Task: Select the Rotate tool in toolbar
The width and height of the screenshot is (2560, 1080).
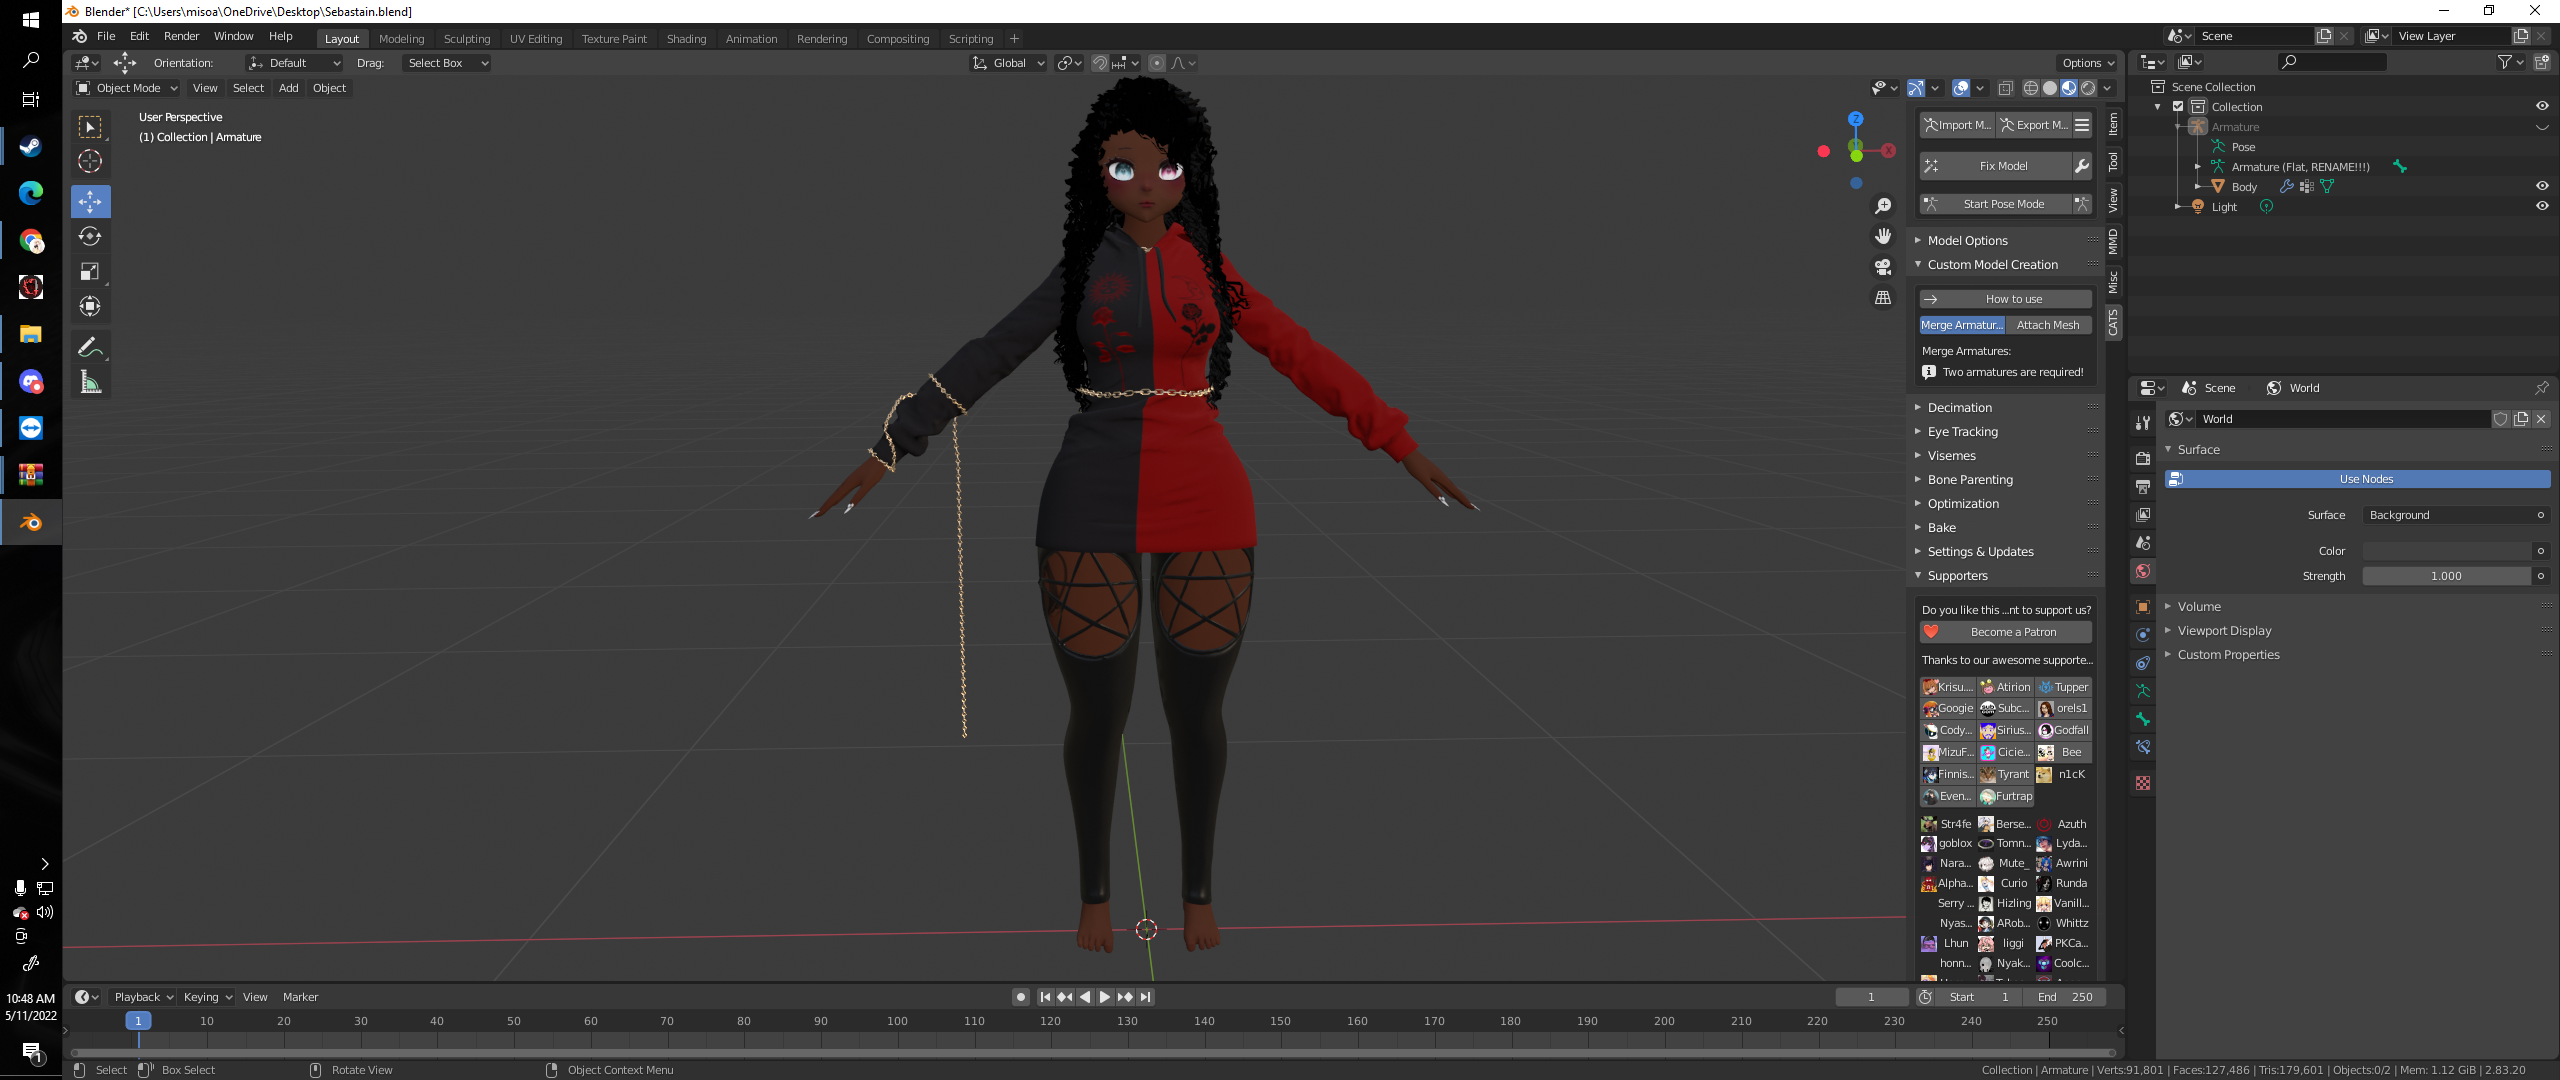Action: click(90, 236)
